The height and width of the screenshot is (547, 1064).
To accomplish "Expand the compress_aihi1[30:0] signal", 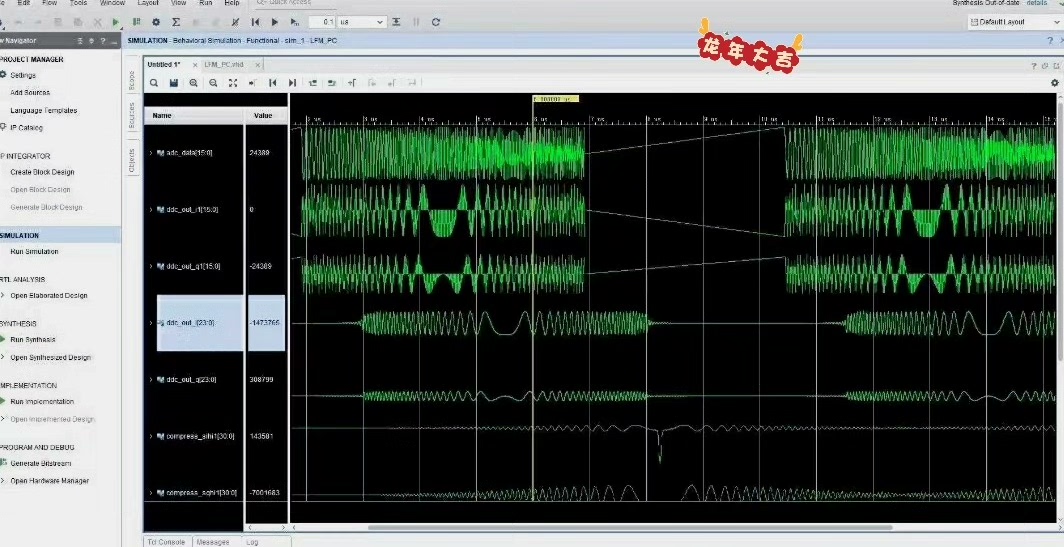I will [x=151, y=436].
